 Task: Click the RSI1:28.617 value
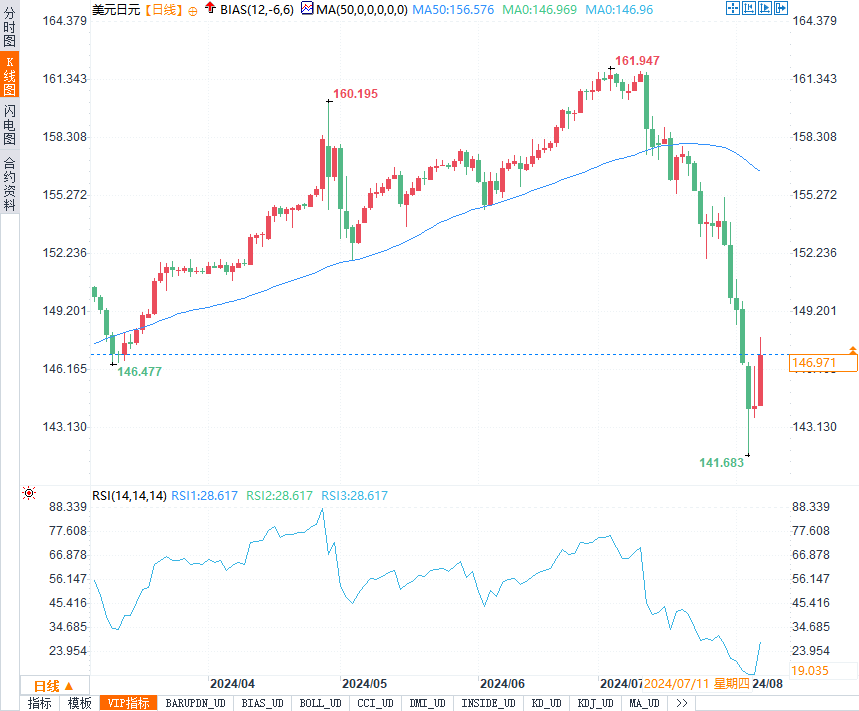point(204,495)
